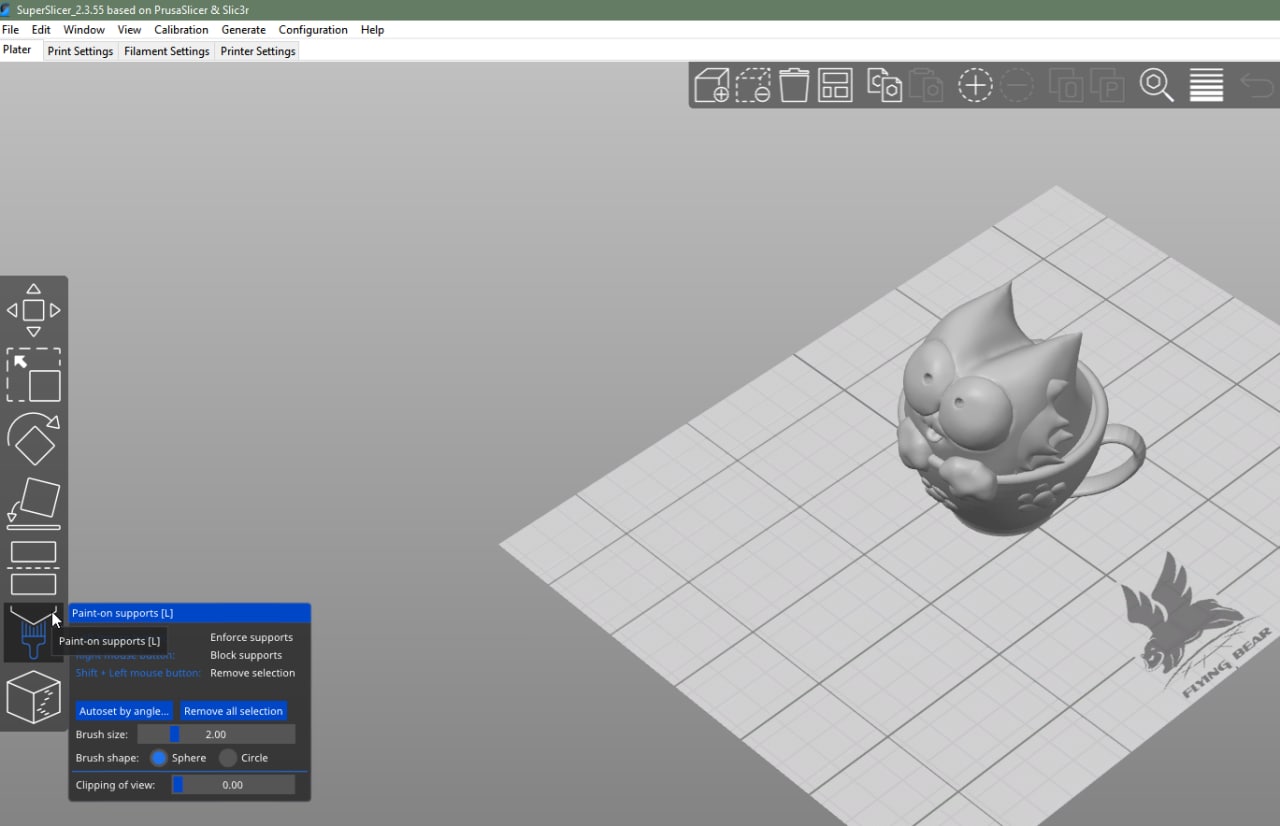
Task: Select the Rotate gizmo tool
Action: click(34, 438)
